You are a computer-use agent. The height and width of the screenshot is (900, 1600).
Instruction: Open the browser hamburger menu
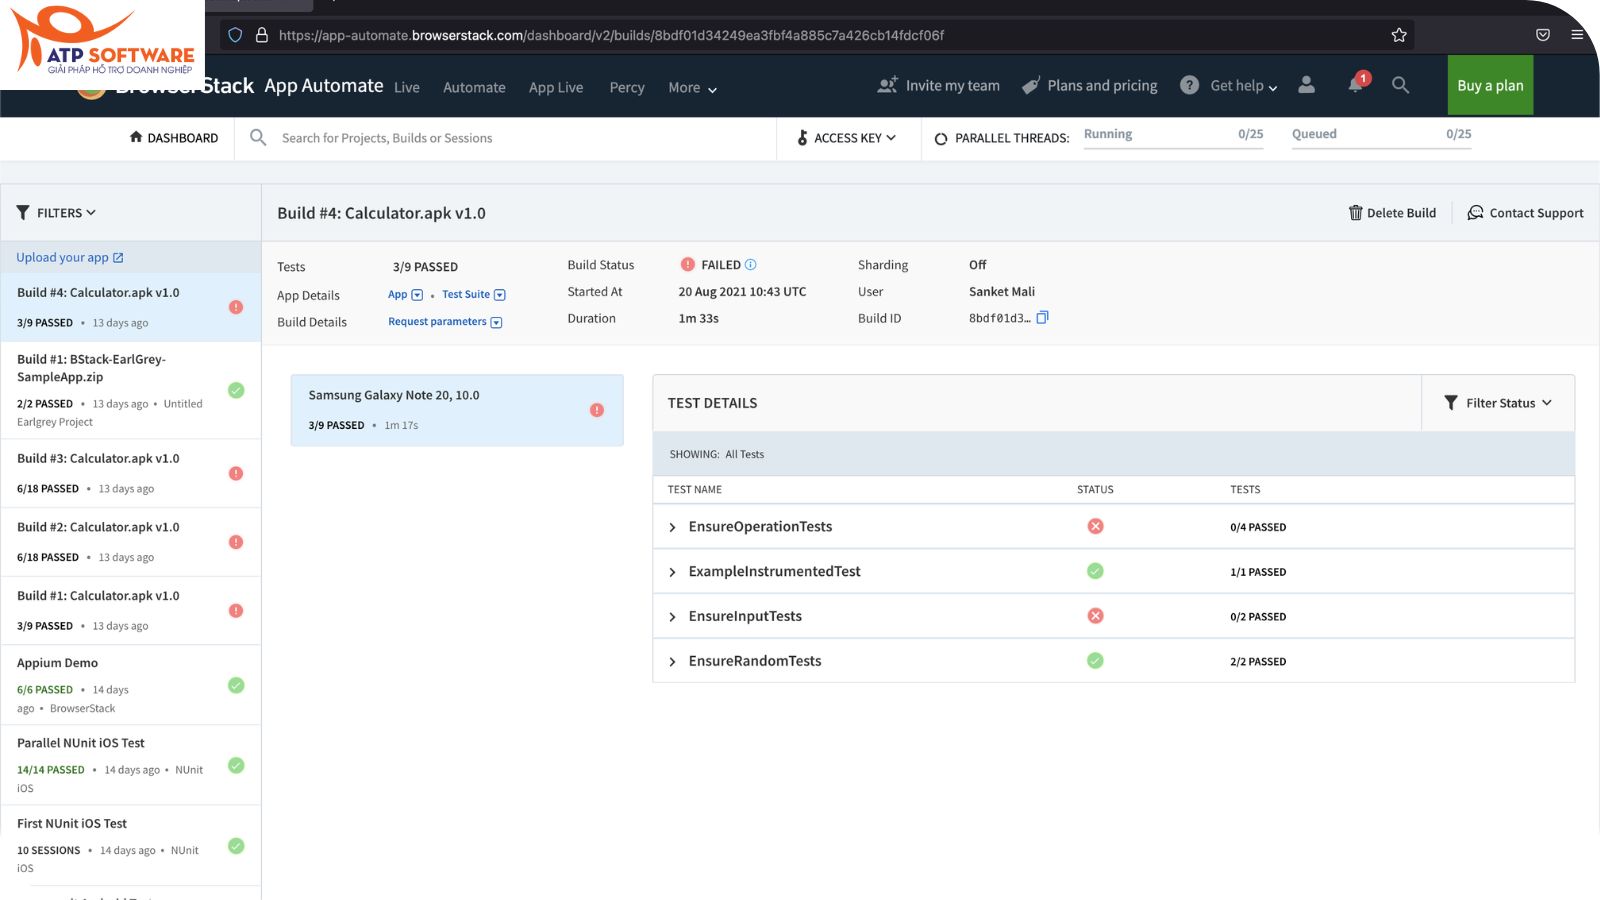[1577, 35]
